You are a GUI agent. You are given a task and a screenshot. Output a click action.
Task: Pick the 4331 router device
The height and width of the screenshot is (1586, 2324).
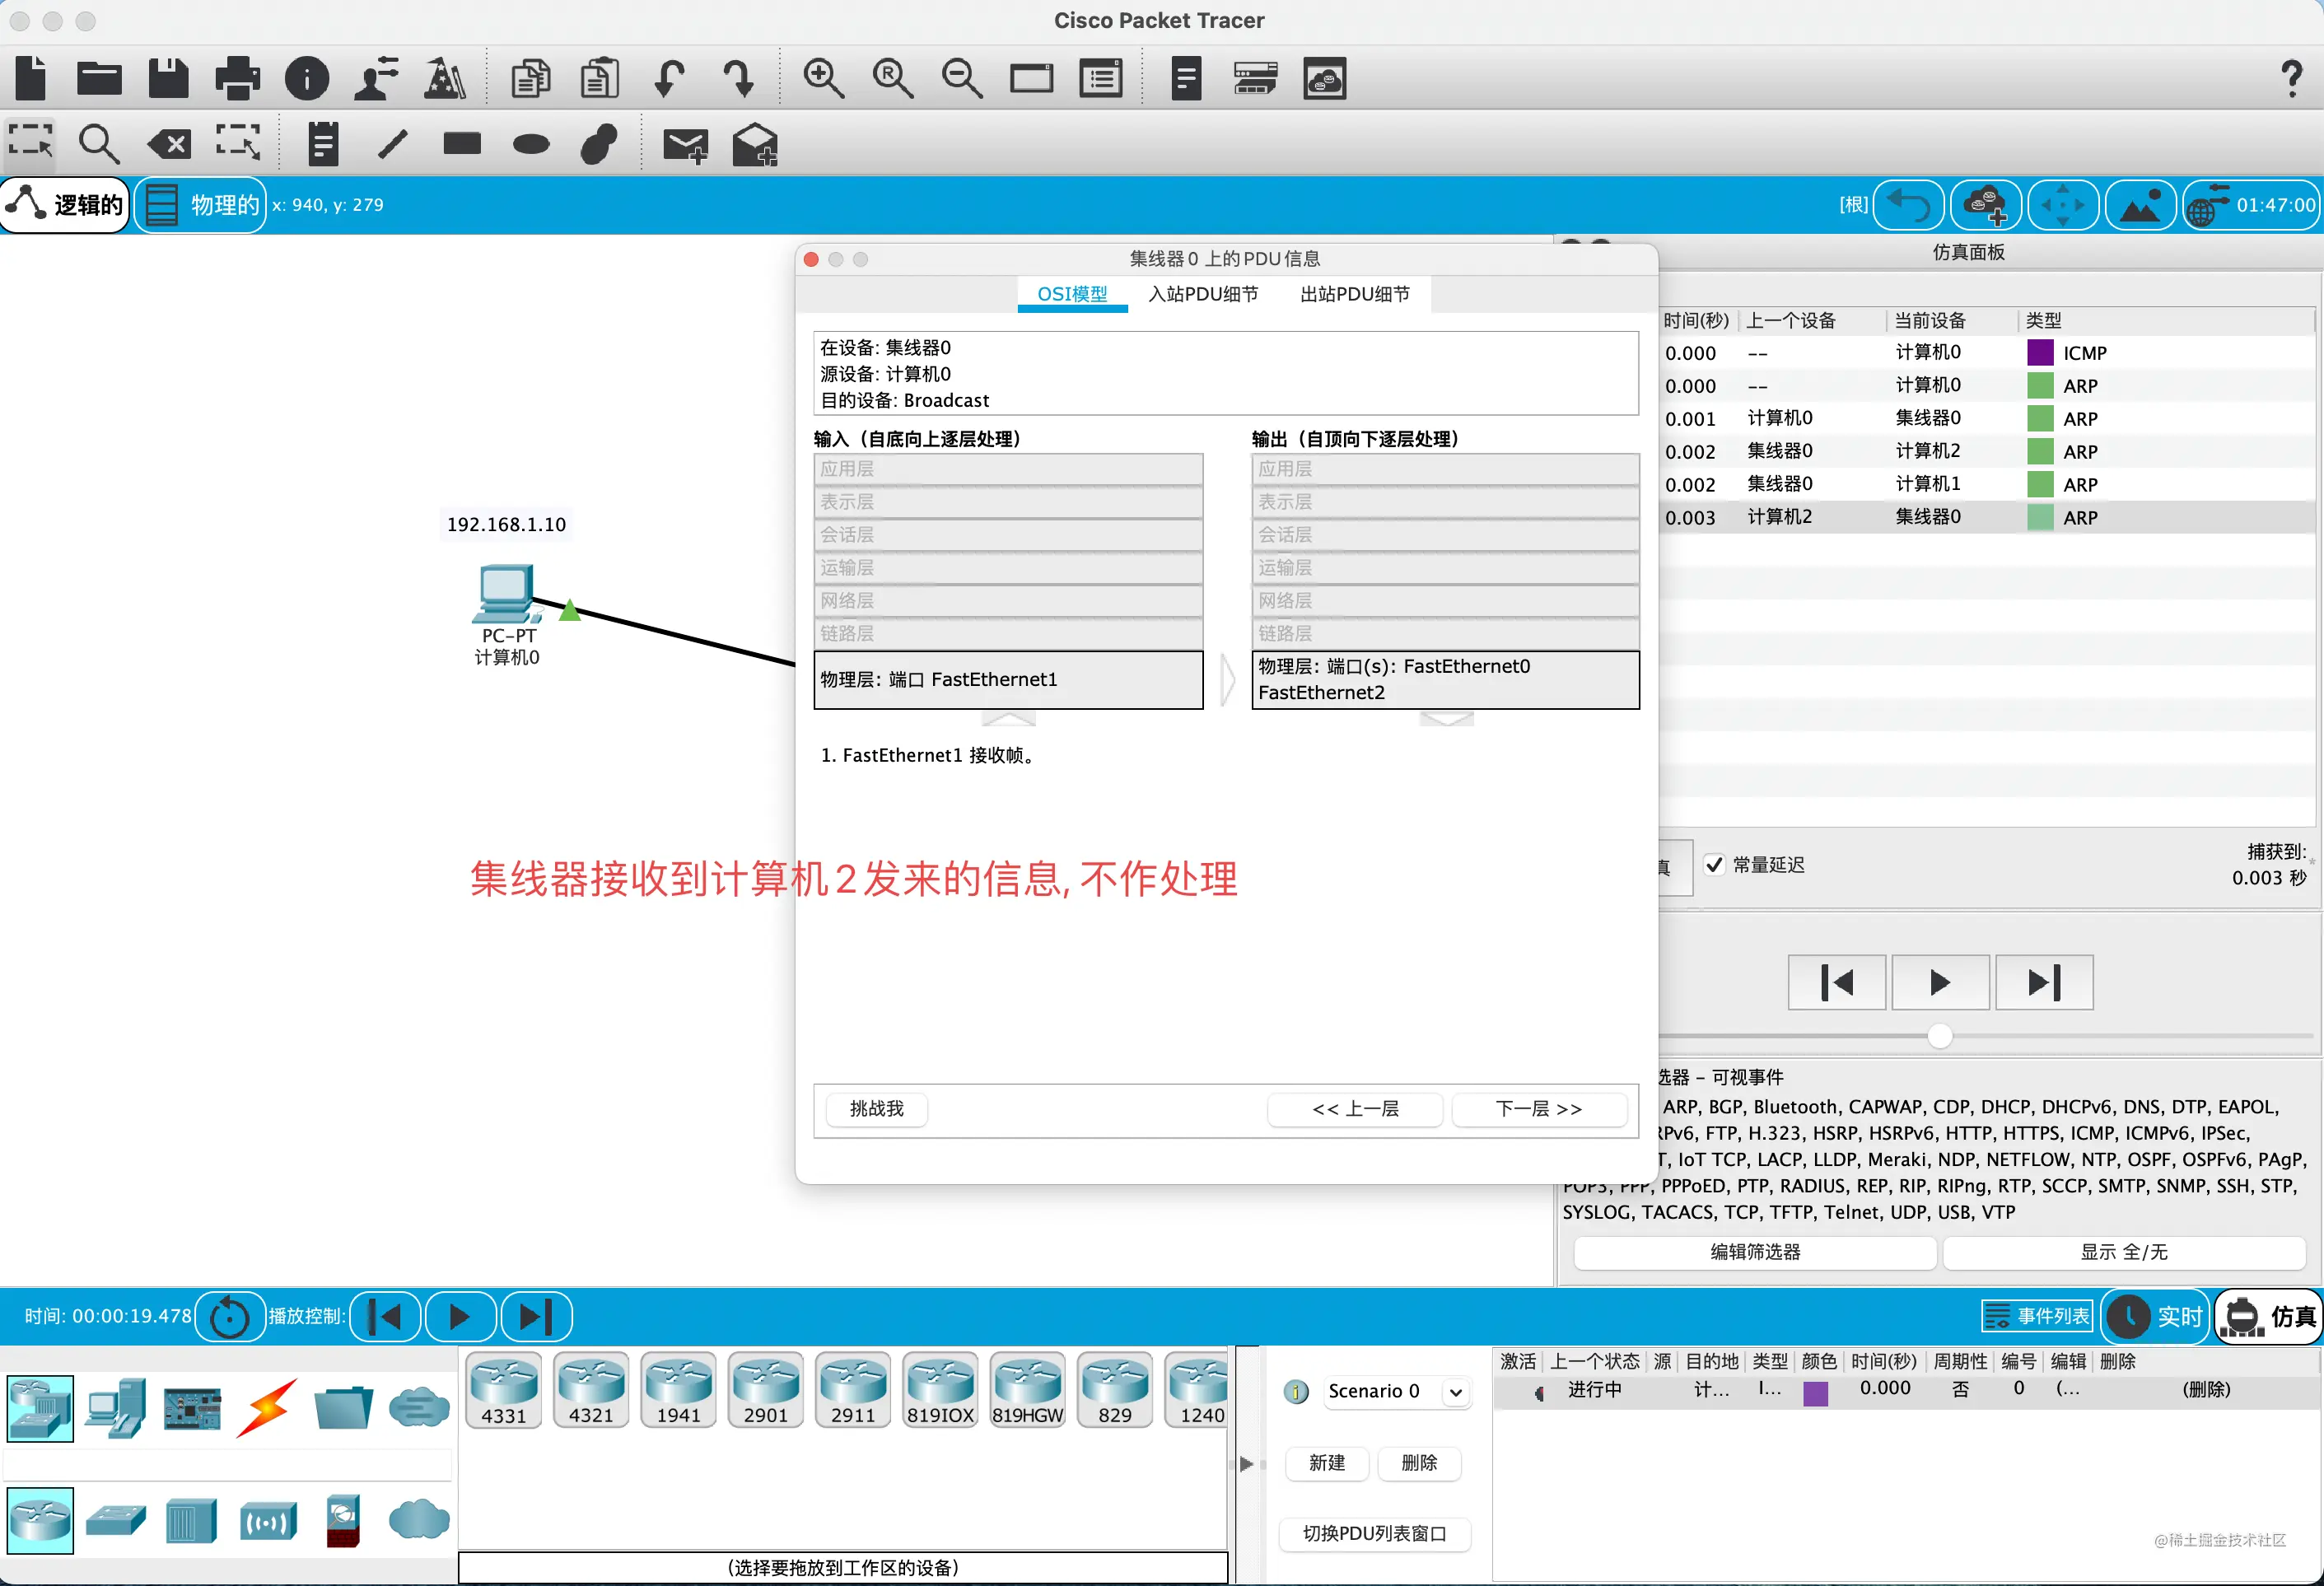(503, 1390)
